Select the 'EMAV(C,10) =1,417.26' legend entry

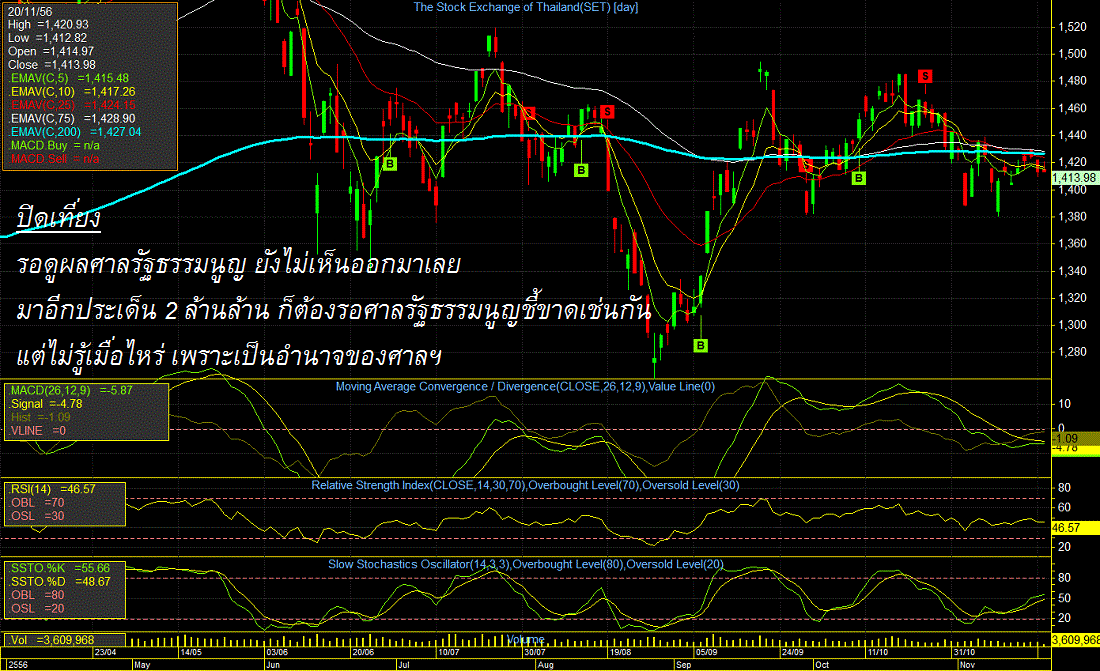[x=72, y=91]
